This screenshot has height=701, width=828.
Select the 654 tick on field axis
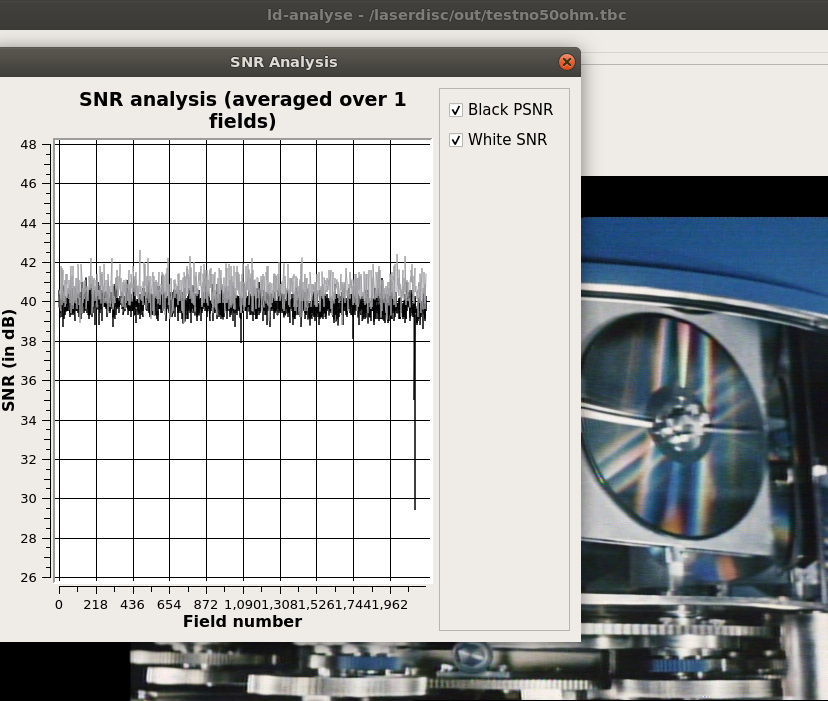pos(169,605)
